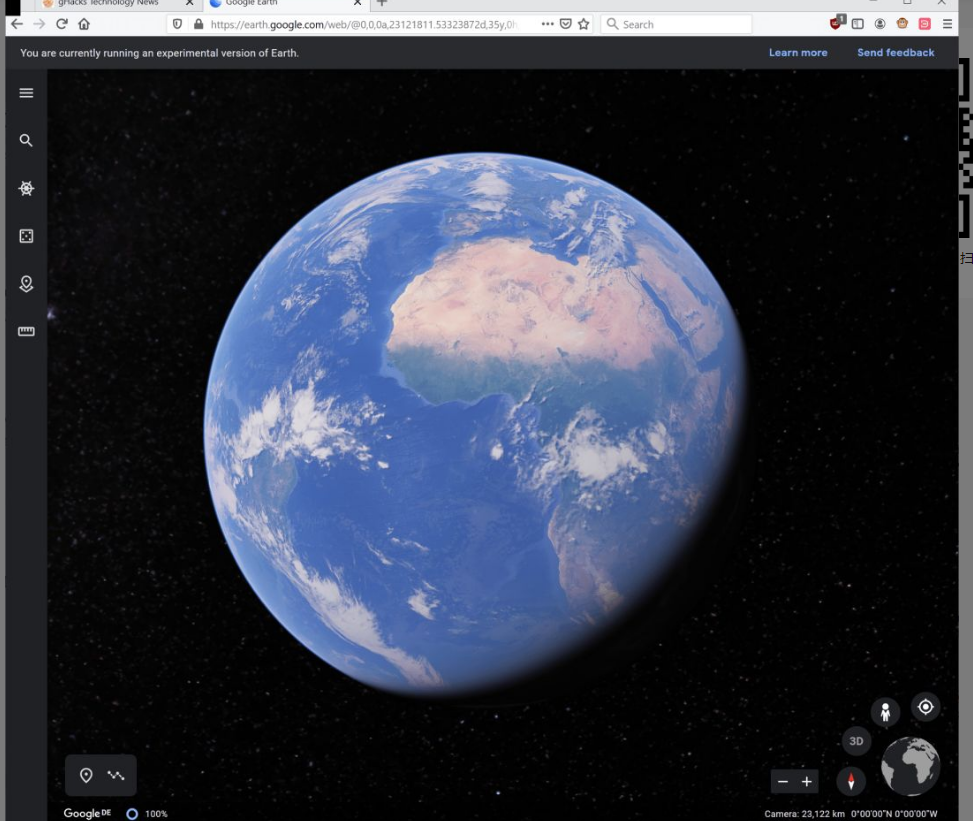
Task: Select the Measure ruler tool
Action: [x=26, y=331]
